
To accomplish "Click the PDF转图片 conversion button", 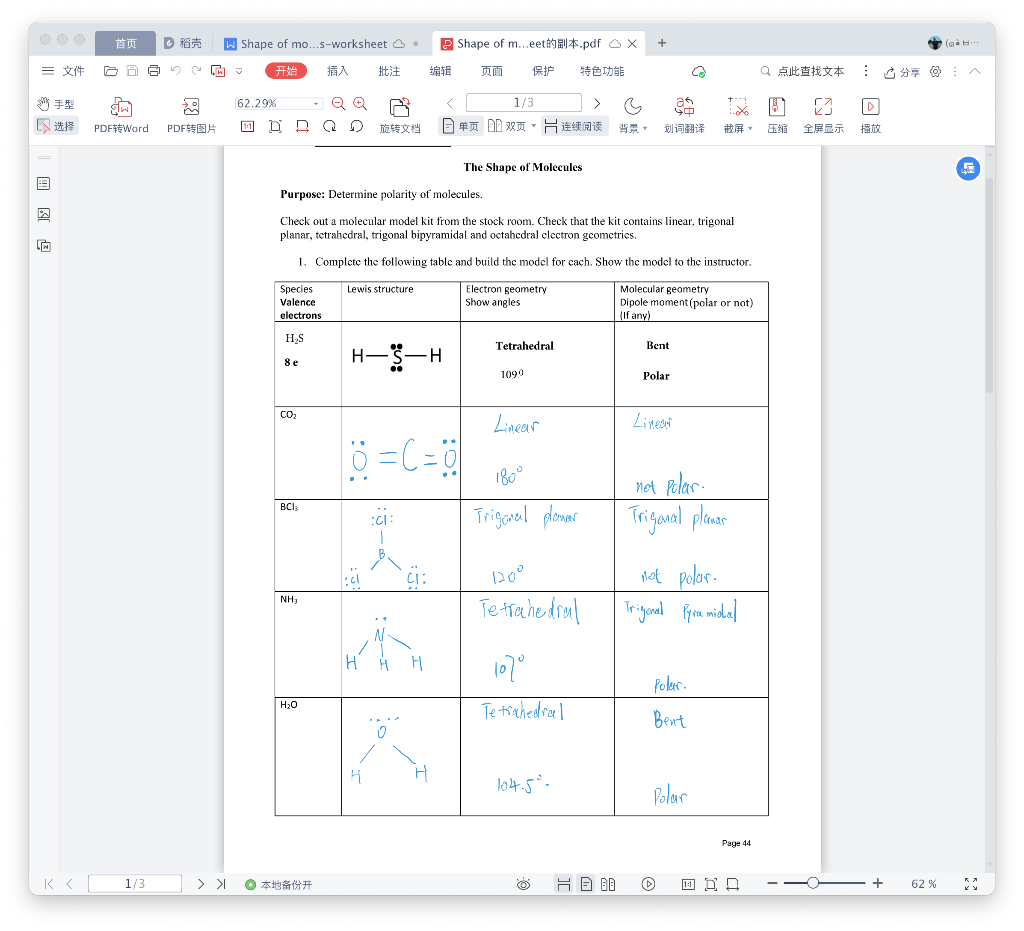I will [x=191, y=115].
